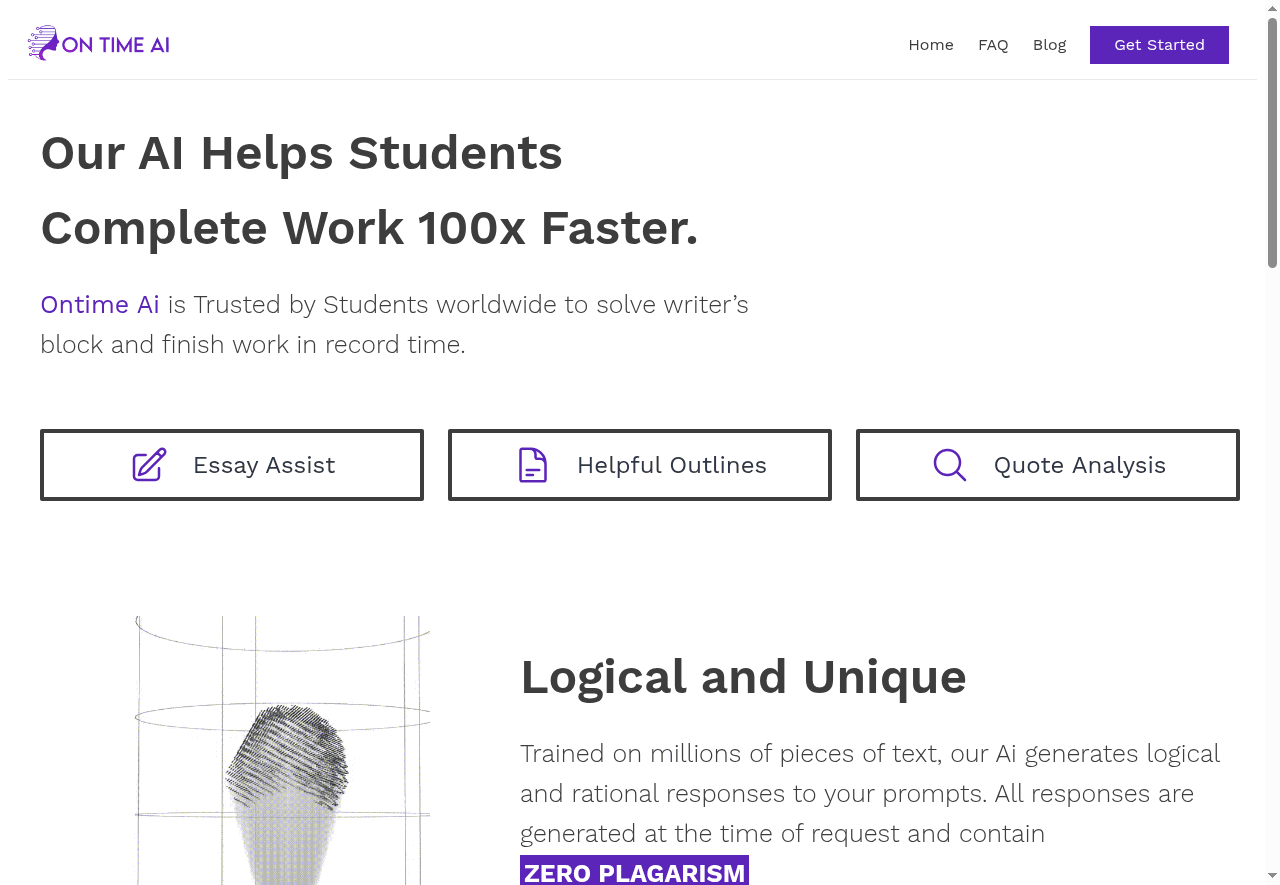
Task: Click the magnifying glass icon in Quote Analysis
Action: [949, 465]
